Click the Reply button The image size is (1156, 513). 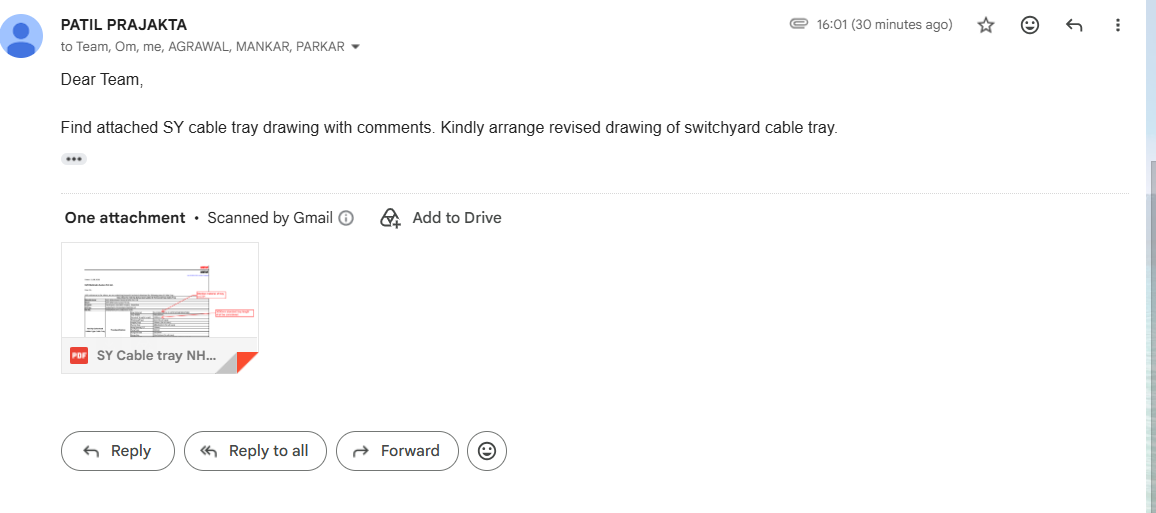pos(118,451)
